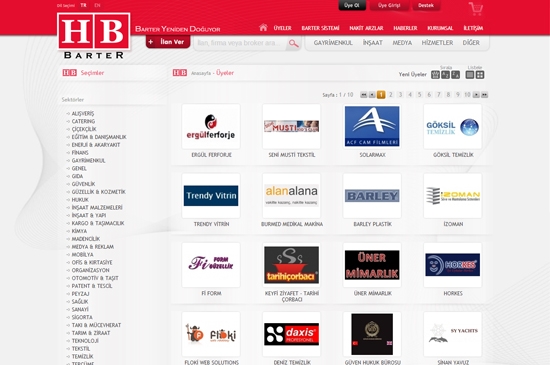Viewport: 550px width, 365px height.
Task: Sort by crown newest members icon
Action: click(435, 75)
